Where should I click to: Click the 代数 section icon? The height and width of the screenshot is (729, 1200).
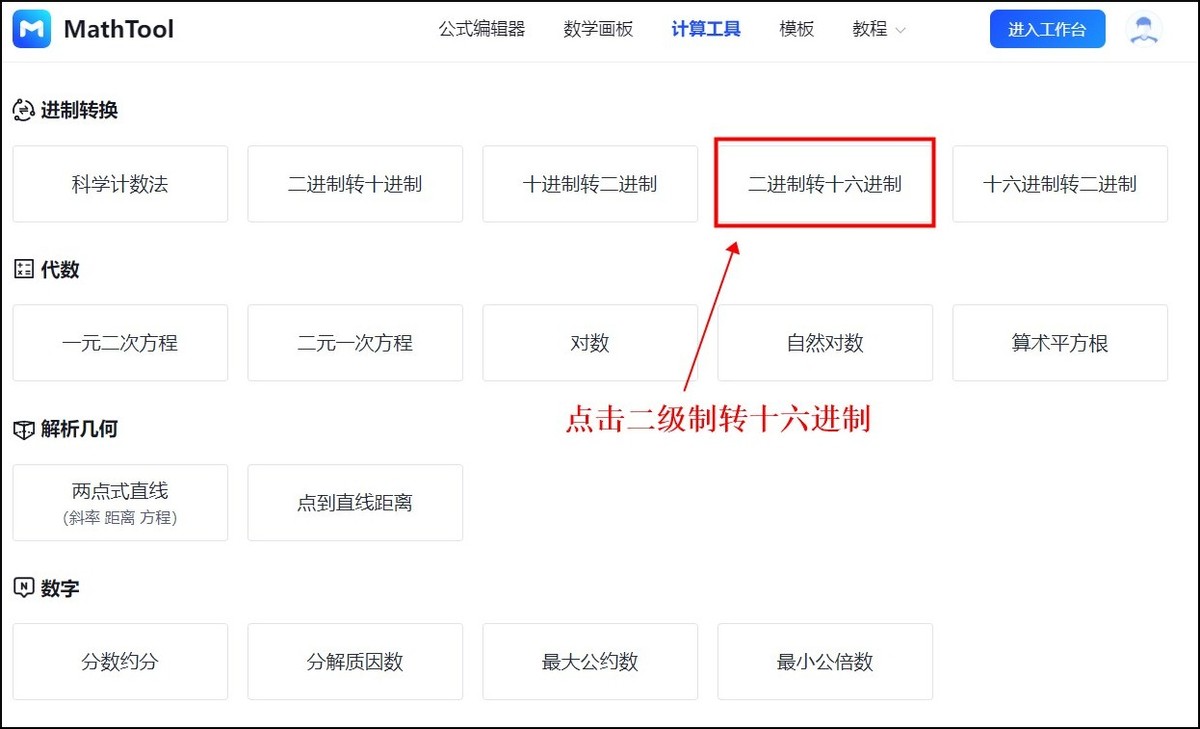click(24, 270)
